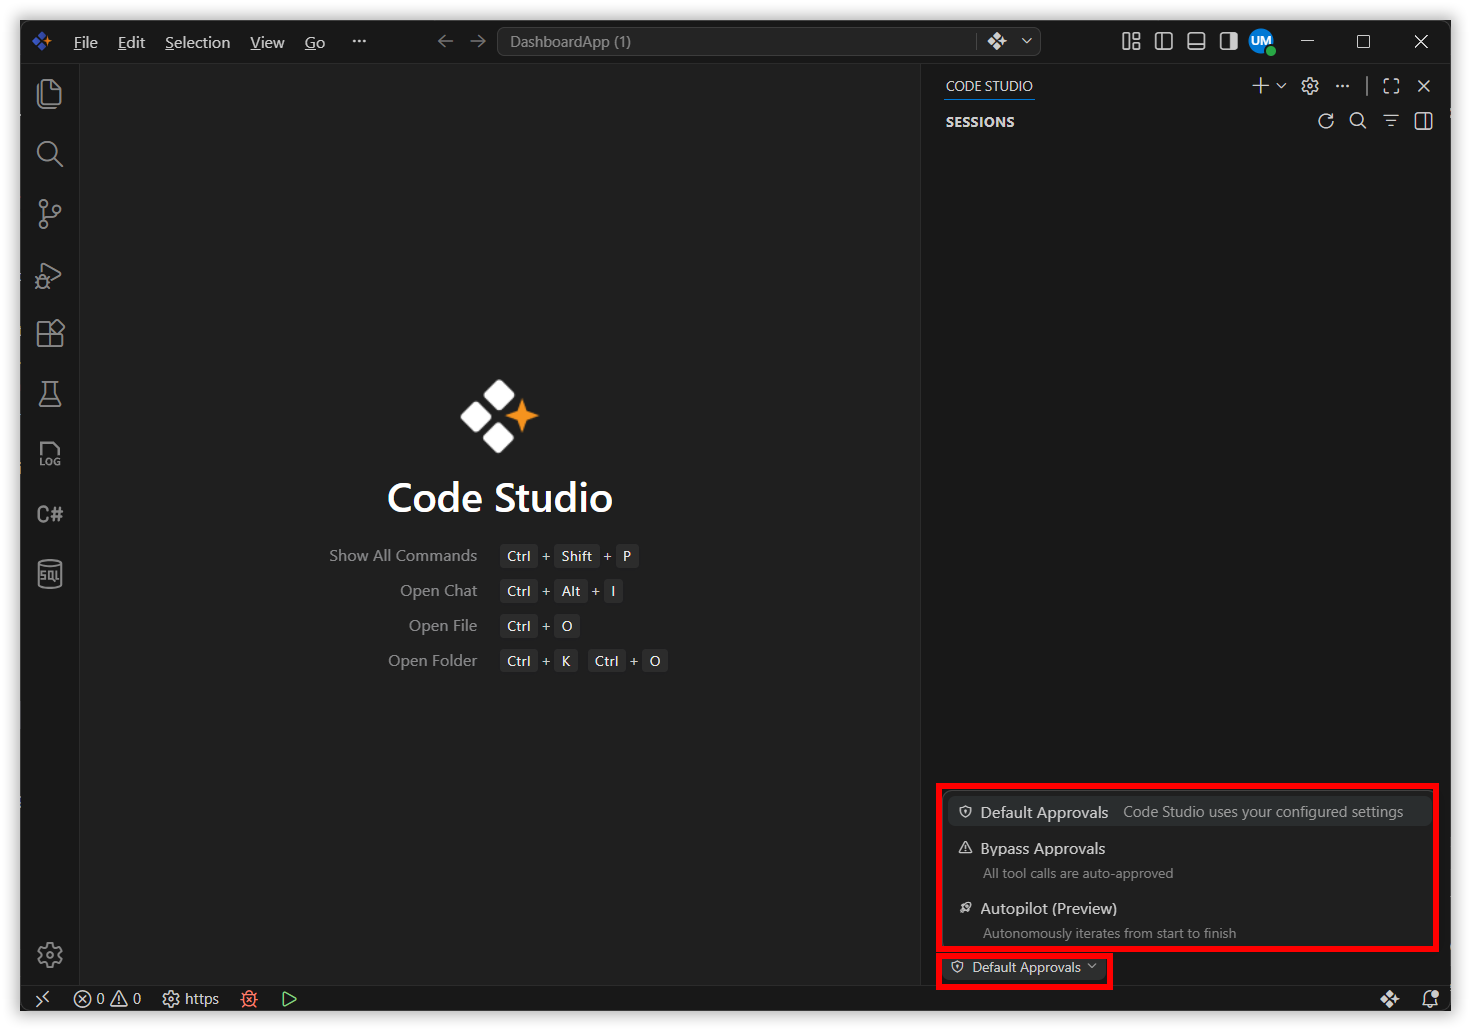Click the debug bug icon in status bar
The height and width of the screenshot is (1031, 1471).
point(250,999)
